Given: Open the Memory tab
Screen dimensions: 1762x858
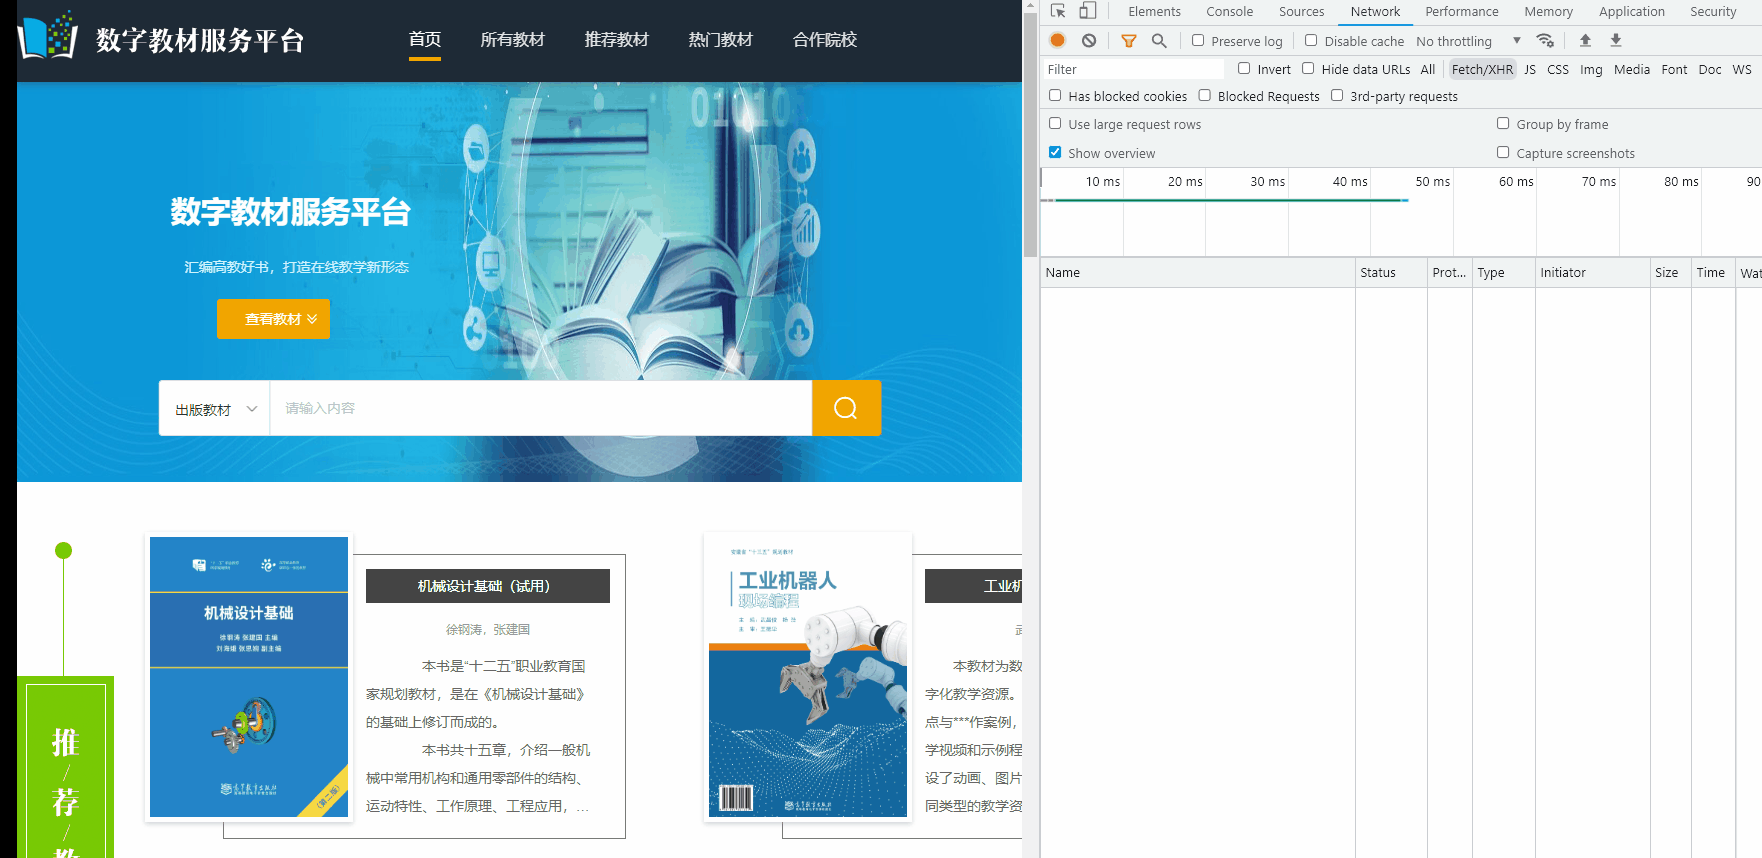Looking at the screenshot, I should coord(1548,12).
